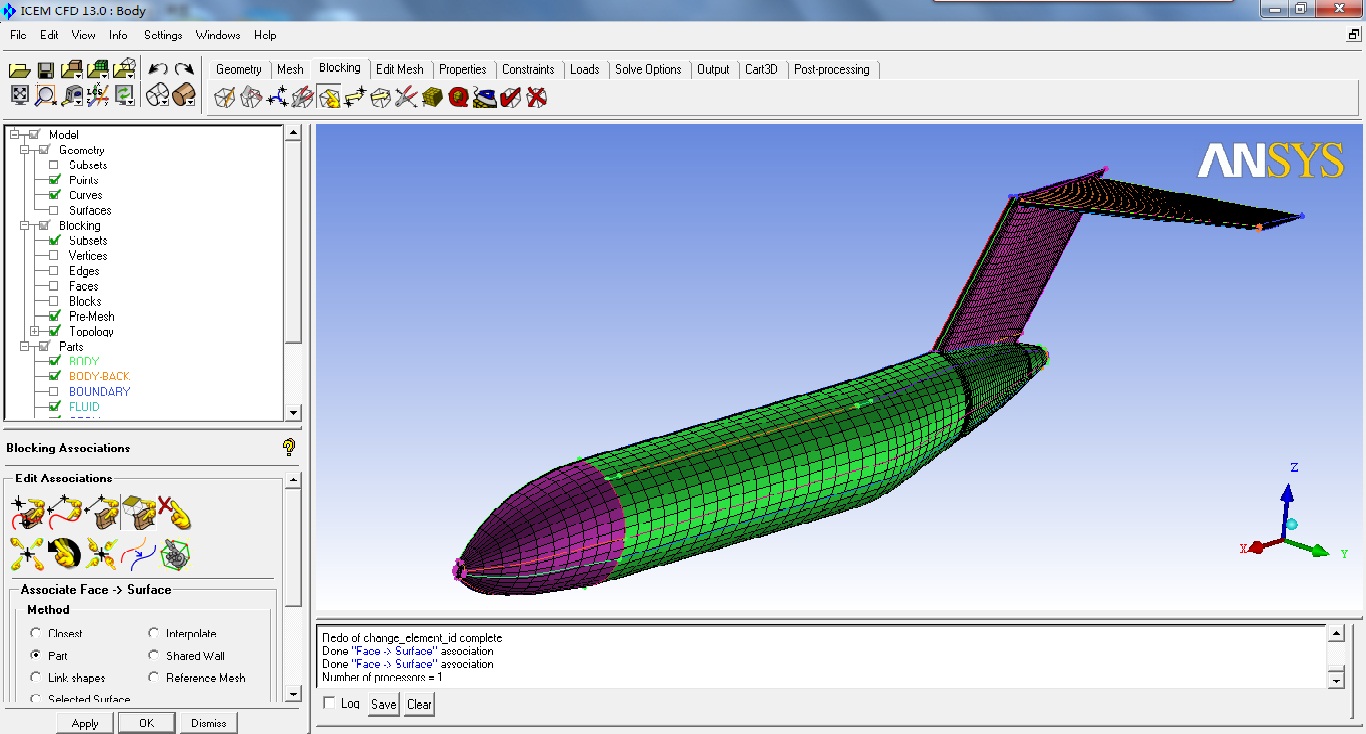Switch to the Edit Mesh tab
The width and height of the screenshot is (1366, 734).
[x=399, y=69]
